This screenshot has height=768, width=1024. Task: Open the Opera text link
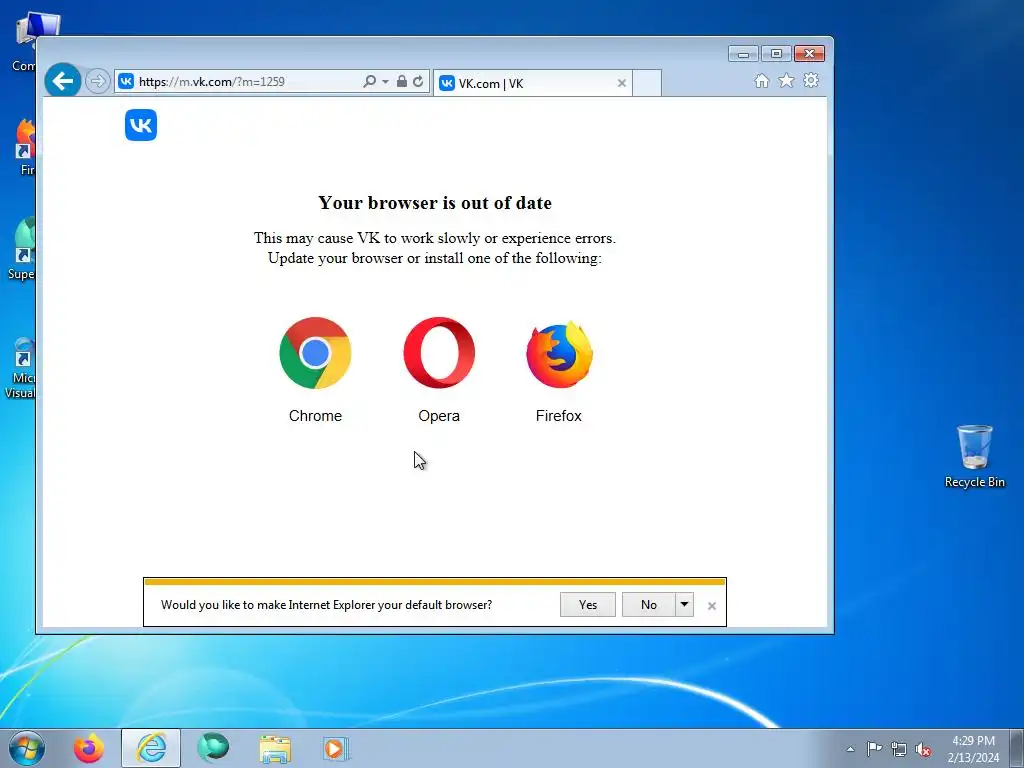coord(439,416)
